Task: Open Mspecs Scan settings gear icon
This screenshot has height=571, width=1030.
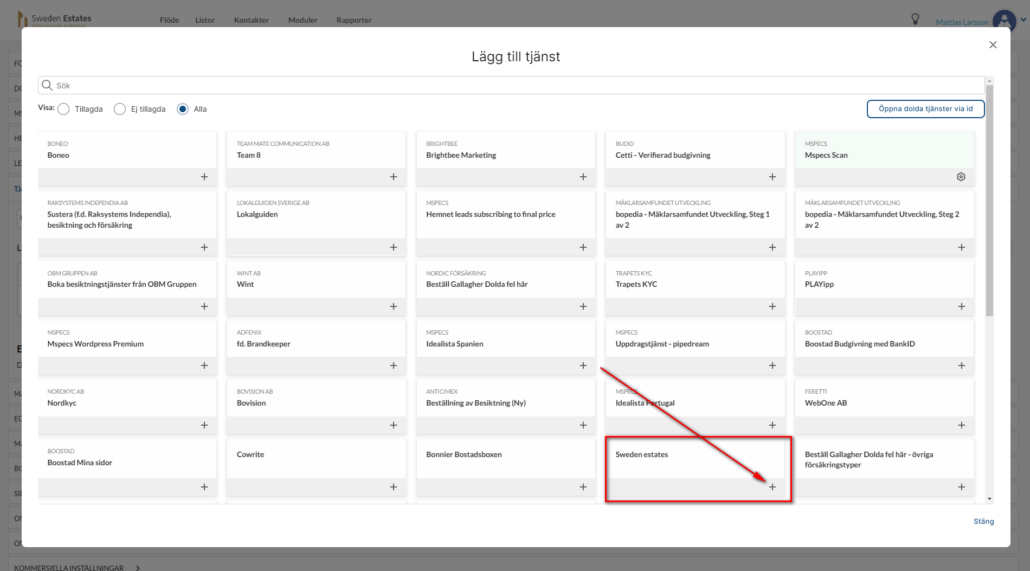Action: [x=961, y=177]
